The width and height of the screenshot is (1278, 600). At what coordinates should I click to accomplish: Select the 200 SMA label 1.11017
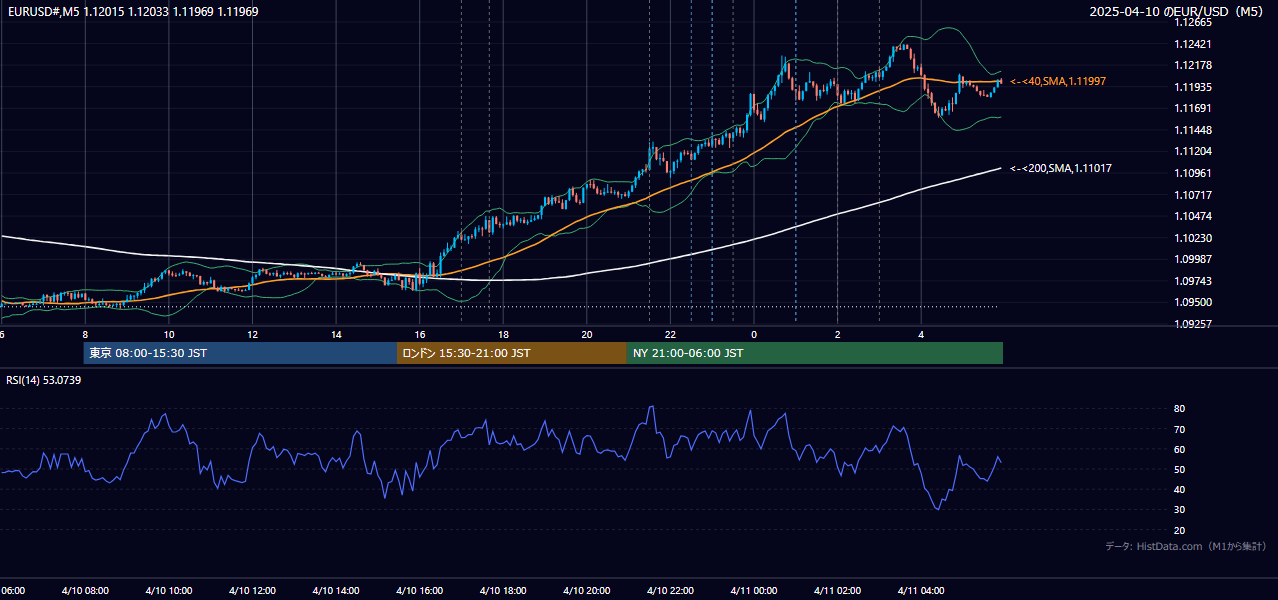click(1060, 168)
